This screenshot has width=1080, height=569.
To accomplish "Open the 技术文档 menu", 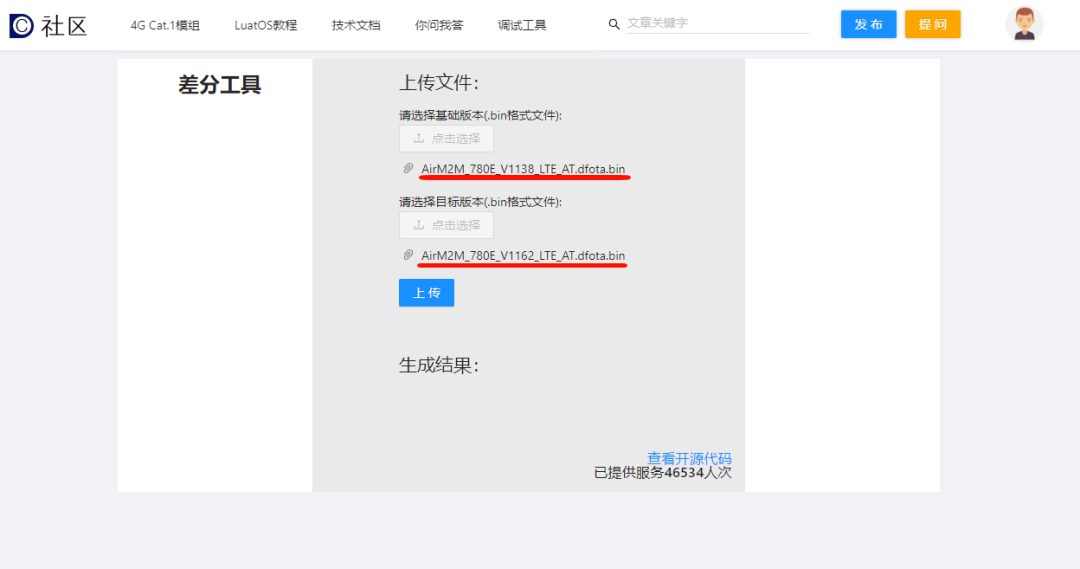I will (356, 25).
